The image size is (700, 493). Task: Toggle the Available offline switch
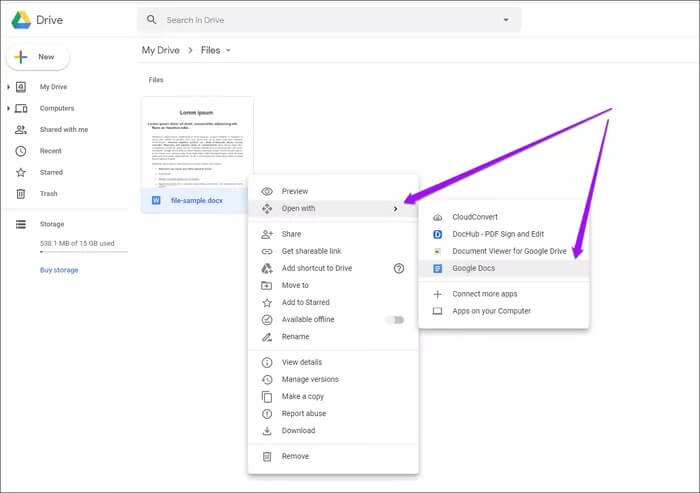395,320
